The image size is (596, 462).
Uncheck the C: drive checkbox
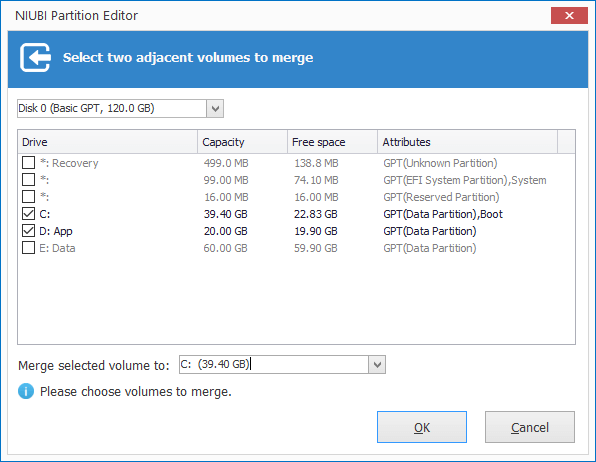(x=29, y=214)
